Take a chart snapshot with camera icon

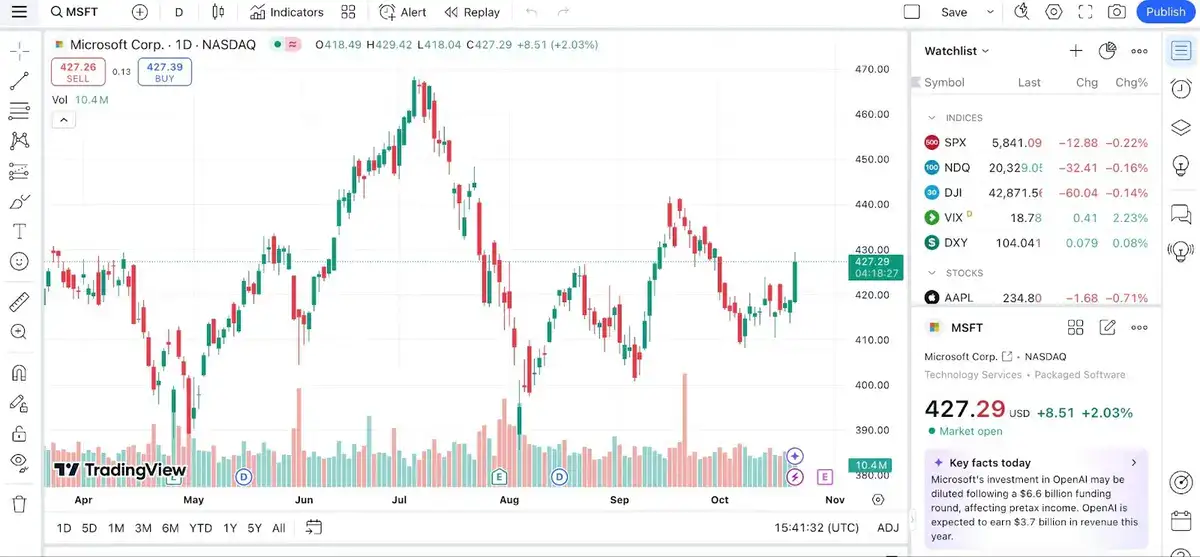pyautogui.click(x=1117, y=12)
